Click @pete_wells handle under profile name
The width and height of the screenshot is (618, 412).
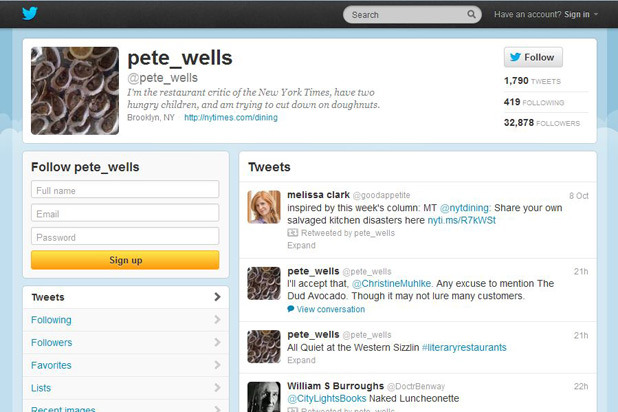point(162,78)
